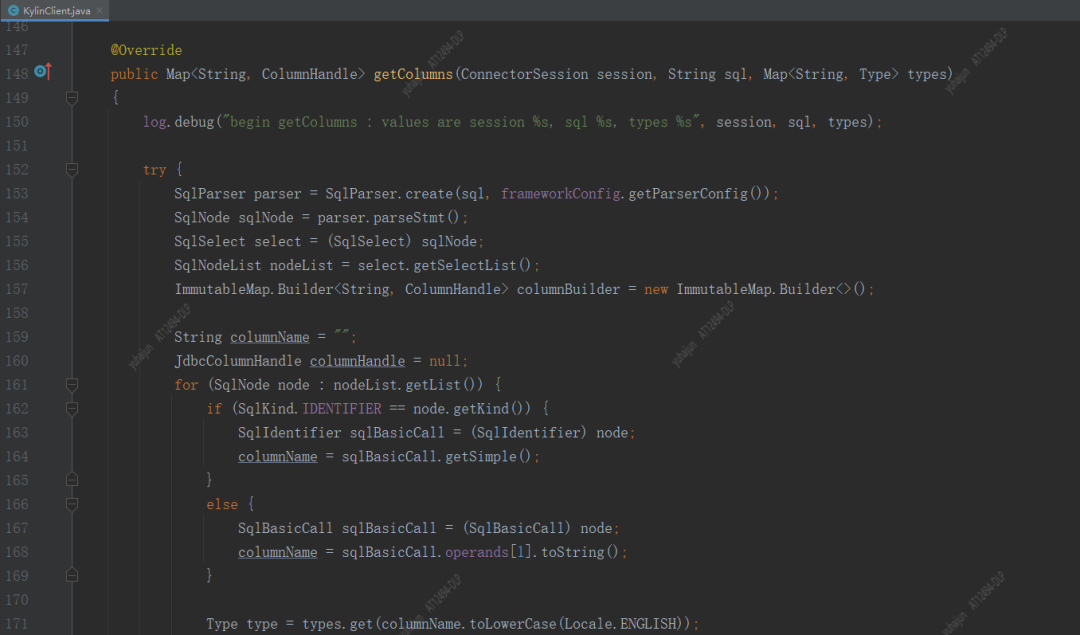
Task: Click the fold end marker at line 169
Action: [72, 576]
